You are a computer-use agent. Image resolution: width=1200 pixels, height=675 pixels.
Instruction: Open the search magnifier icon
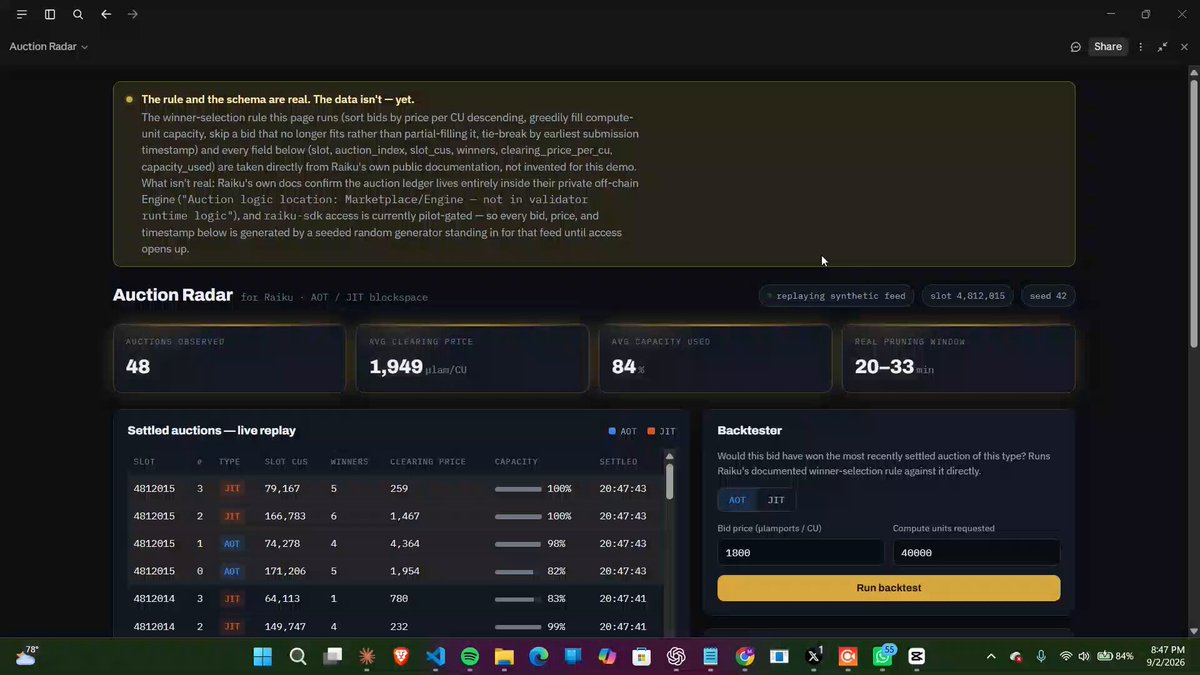(x=78, y=15)
